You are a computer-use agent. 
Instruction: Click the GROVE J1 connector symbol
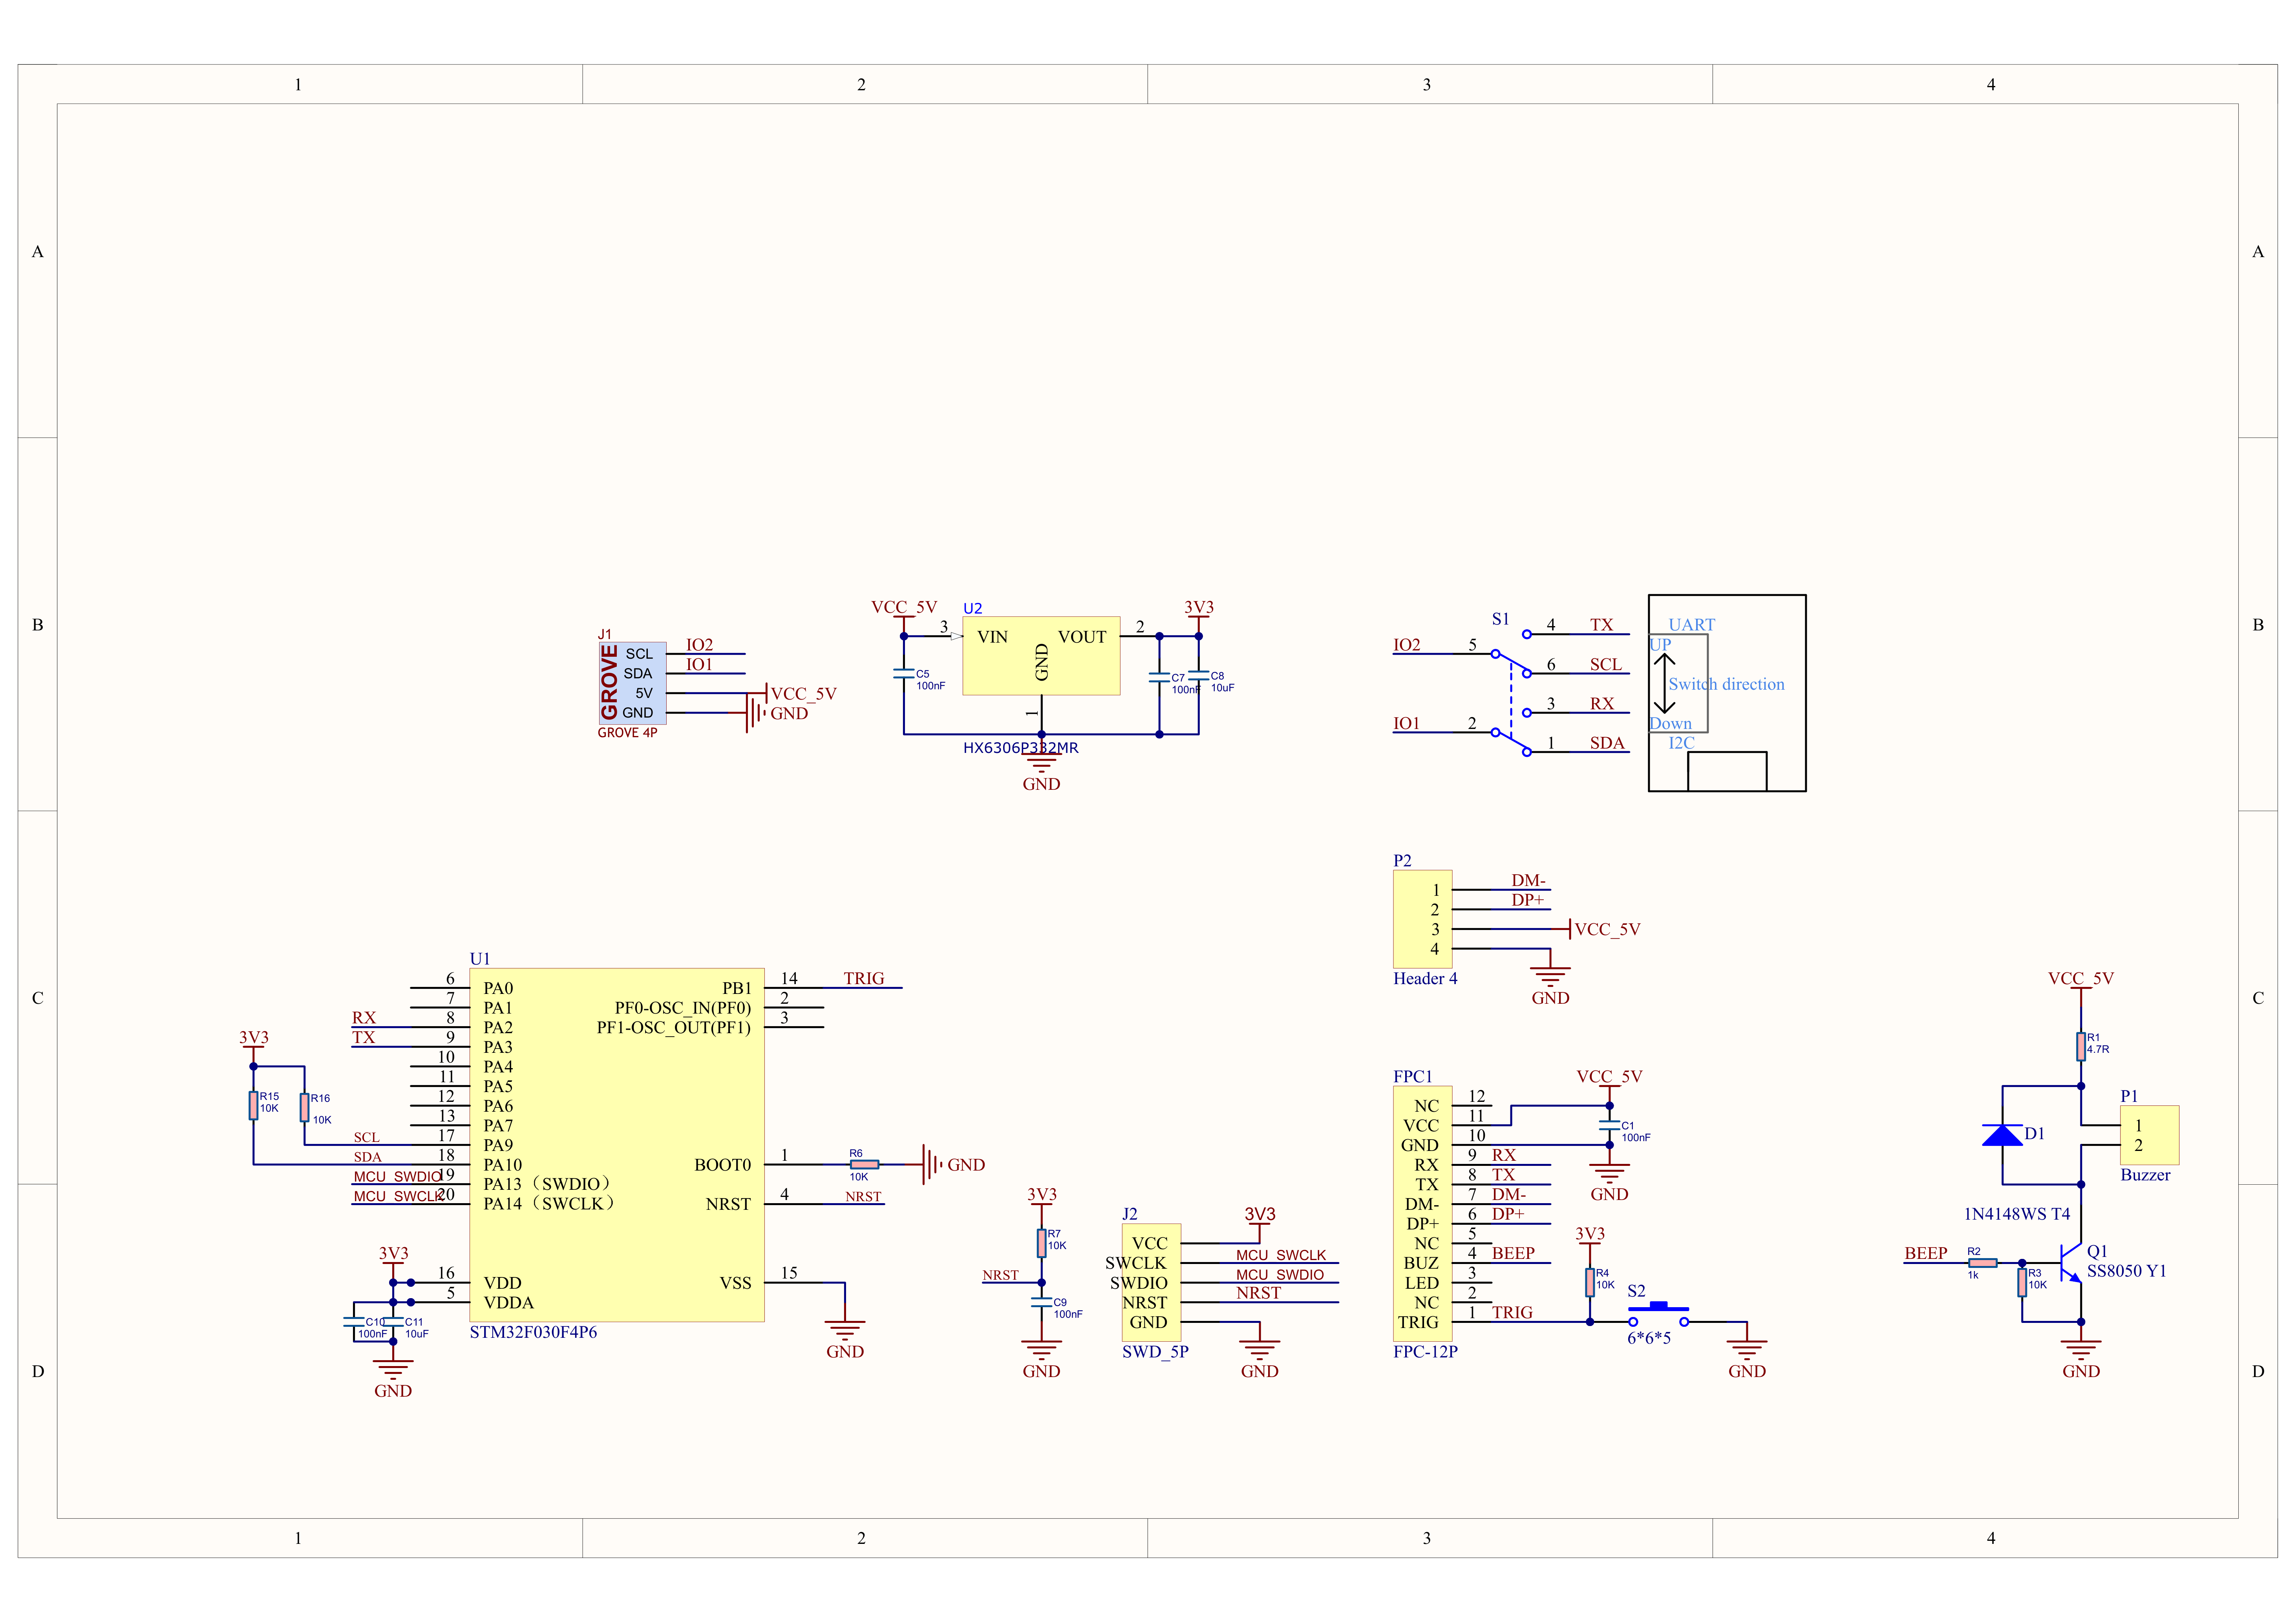click(632, 683)
